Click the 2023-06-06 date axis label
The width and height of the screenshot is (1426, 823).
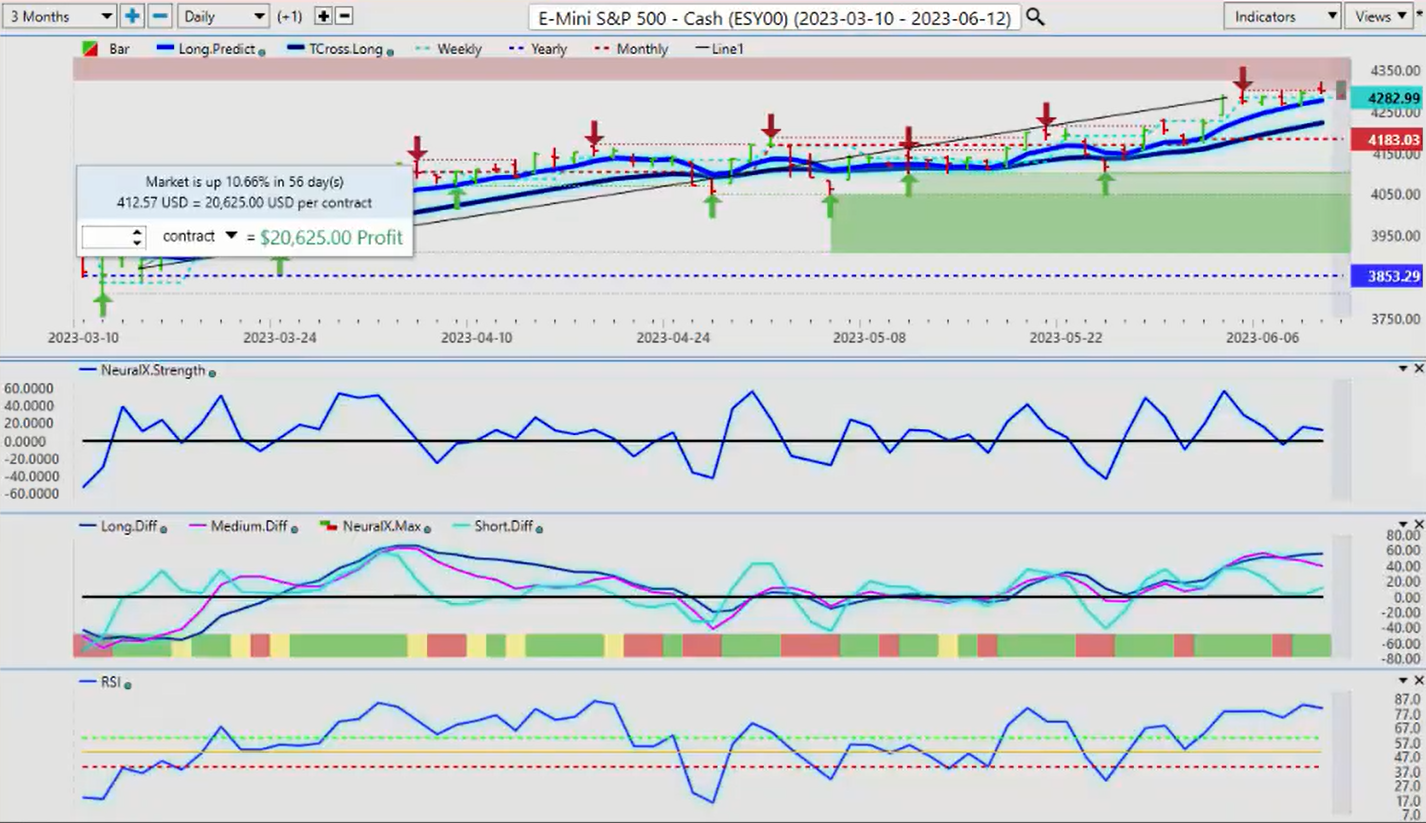(x=1263, y=338)
